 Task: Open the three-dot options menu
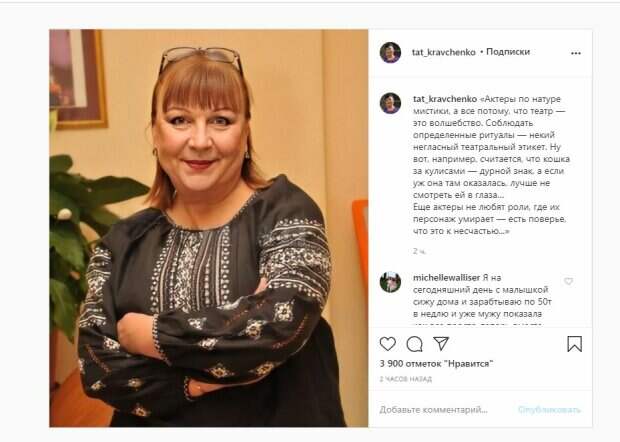tap(576, 53)
